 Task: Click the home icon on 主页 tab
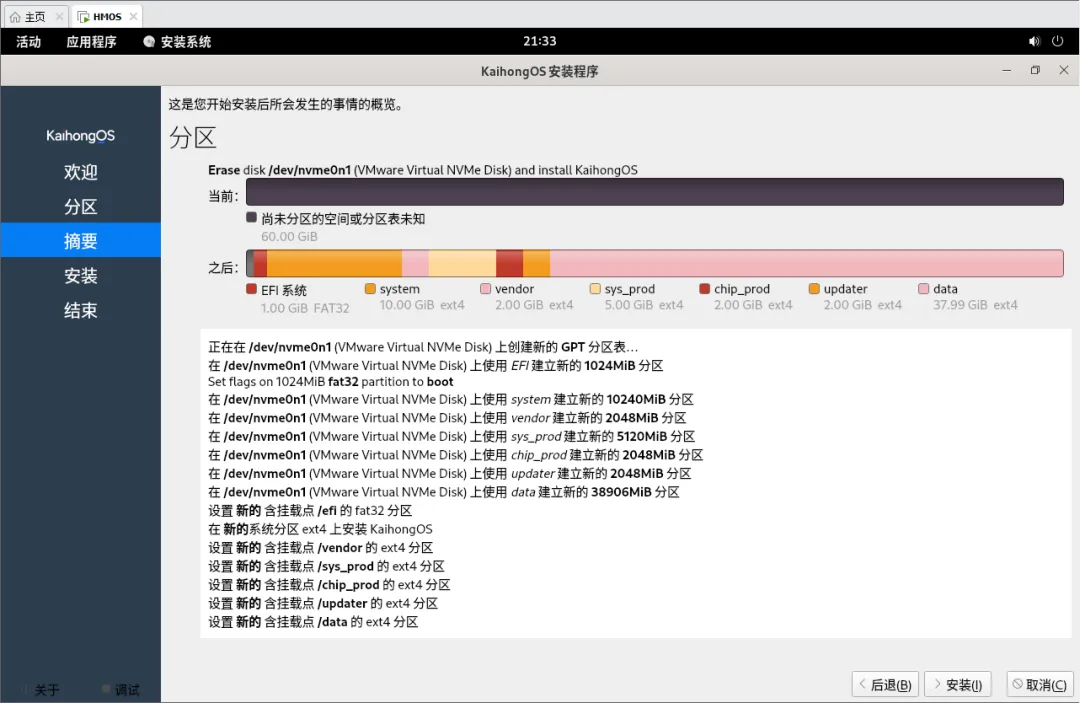pyautogui.click(x=15, y=17)
